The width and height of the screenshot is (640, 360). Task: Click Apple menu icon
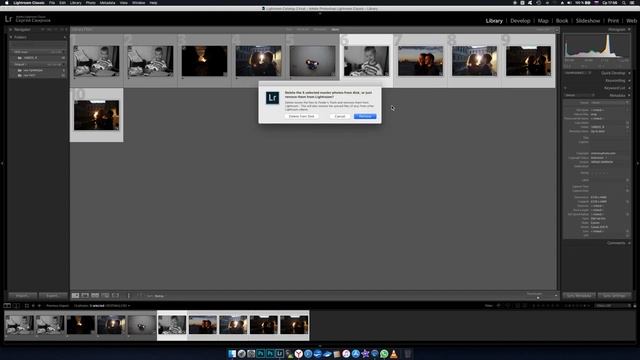(7, 2)
